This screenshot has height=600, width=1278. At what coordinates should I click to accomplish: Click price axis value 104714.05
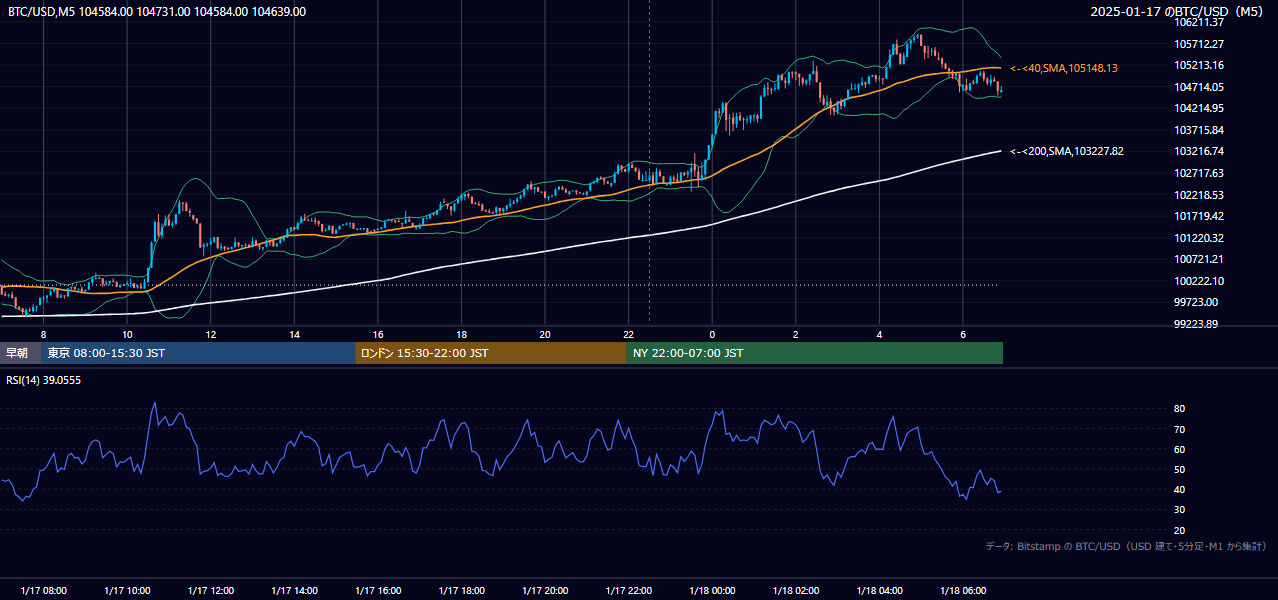click(x=1200, y=87)
